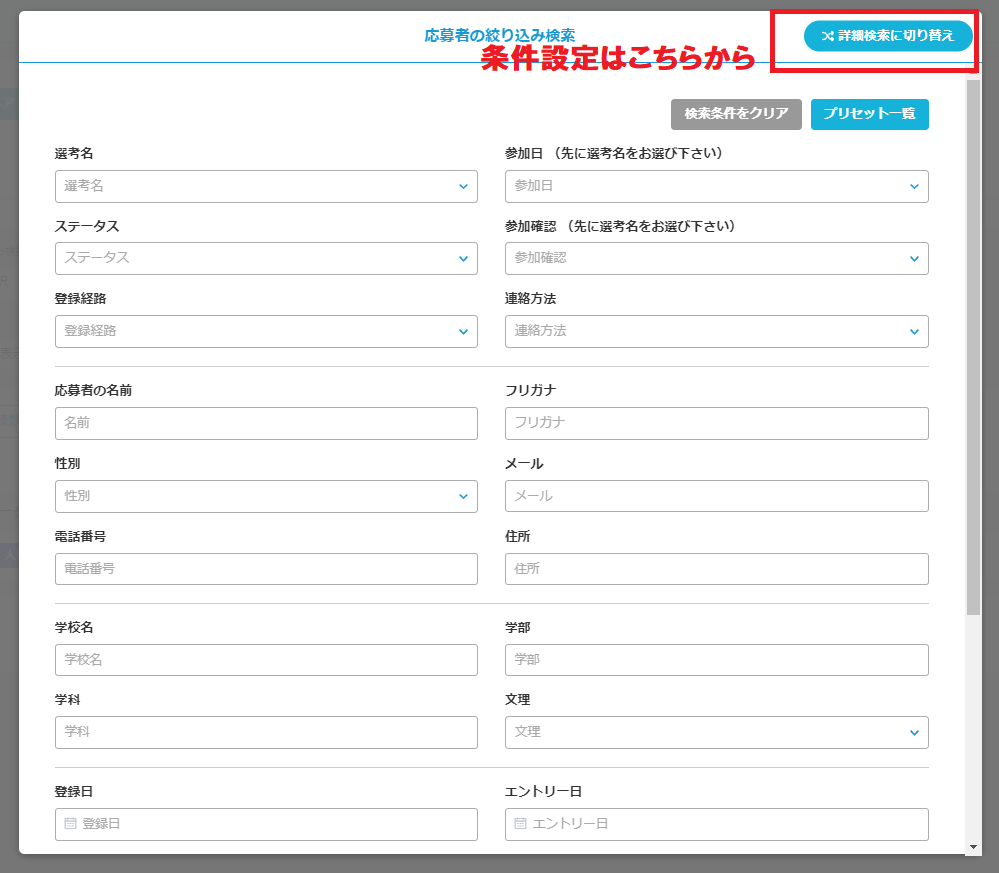Click the 電話番号 input field
Screen dimensions: 999x873
[266, 568]
